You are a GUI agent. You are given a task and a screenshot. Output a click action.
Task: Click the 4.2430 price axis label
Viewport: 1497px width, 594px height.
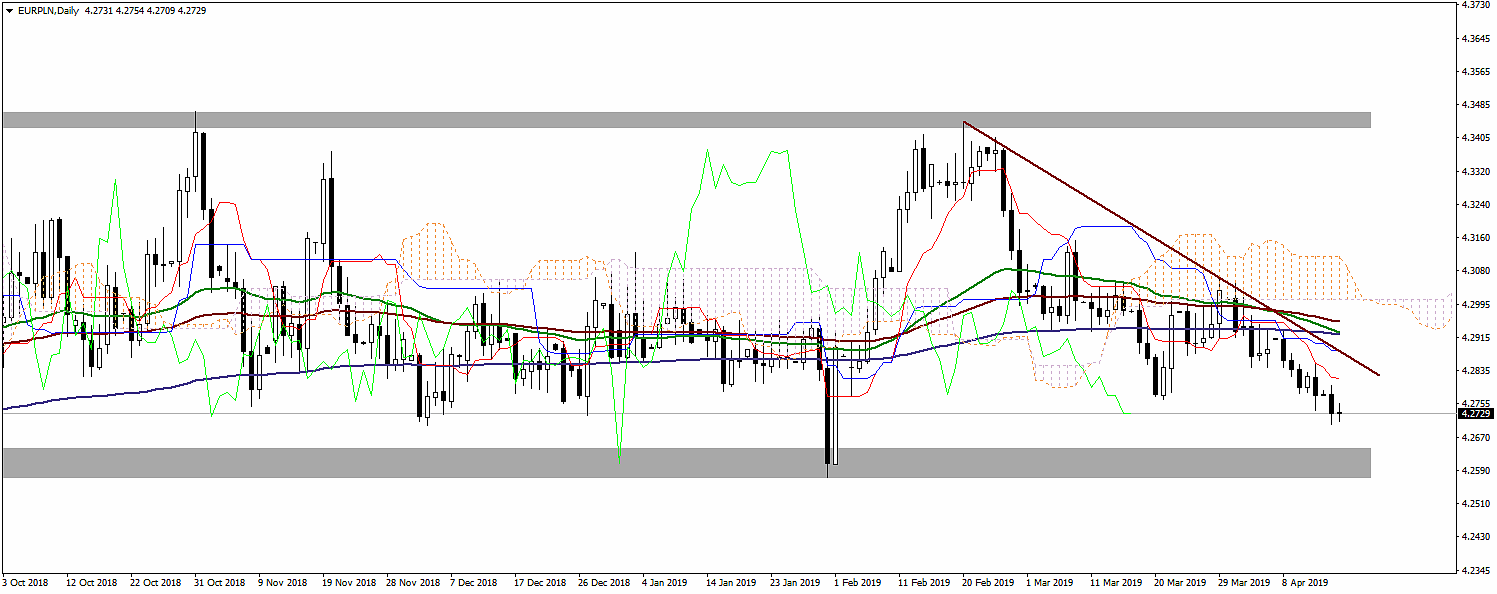pyautogui.click(x=1476, y=538)
